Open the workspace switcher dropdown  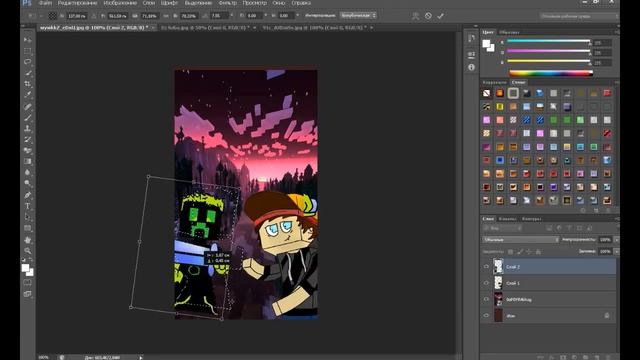coord(579,16)
